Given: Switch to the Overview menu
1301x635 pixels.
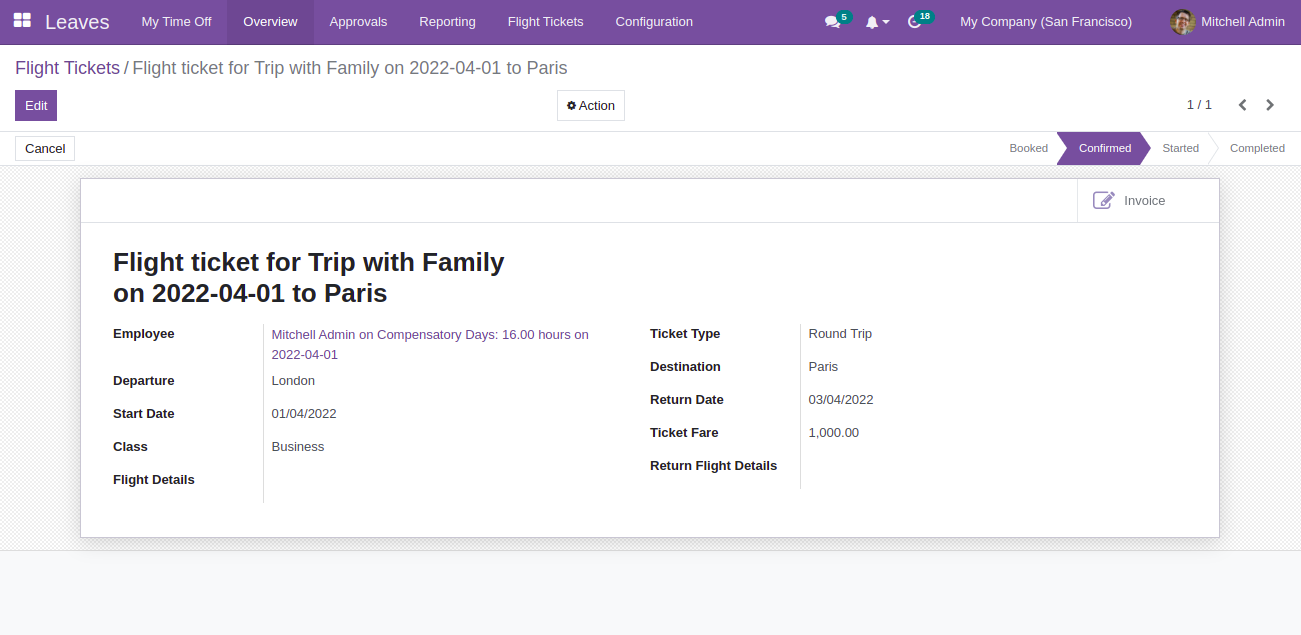Looking at the screenshot, I should pyautogui.click(x=268, y=21).
